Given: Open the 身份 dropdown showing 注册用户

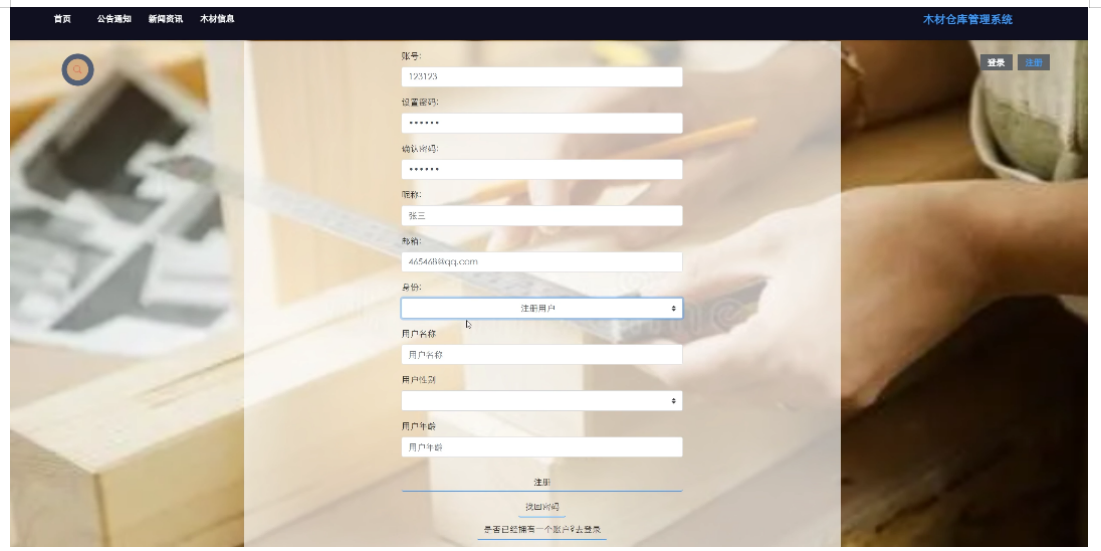Looking at the screenshot, I should (541, 308).
